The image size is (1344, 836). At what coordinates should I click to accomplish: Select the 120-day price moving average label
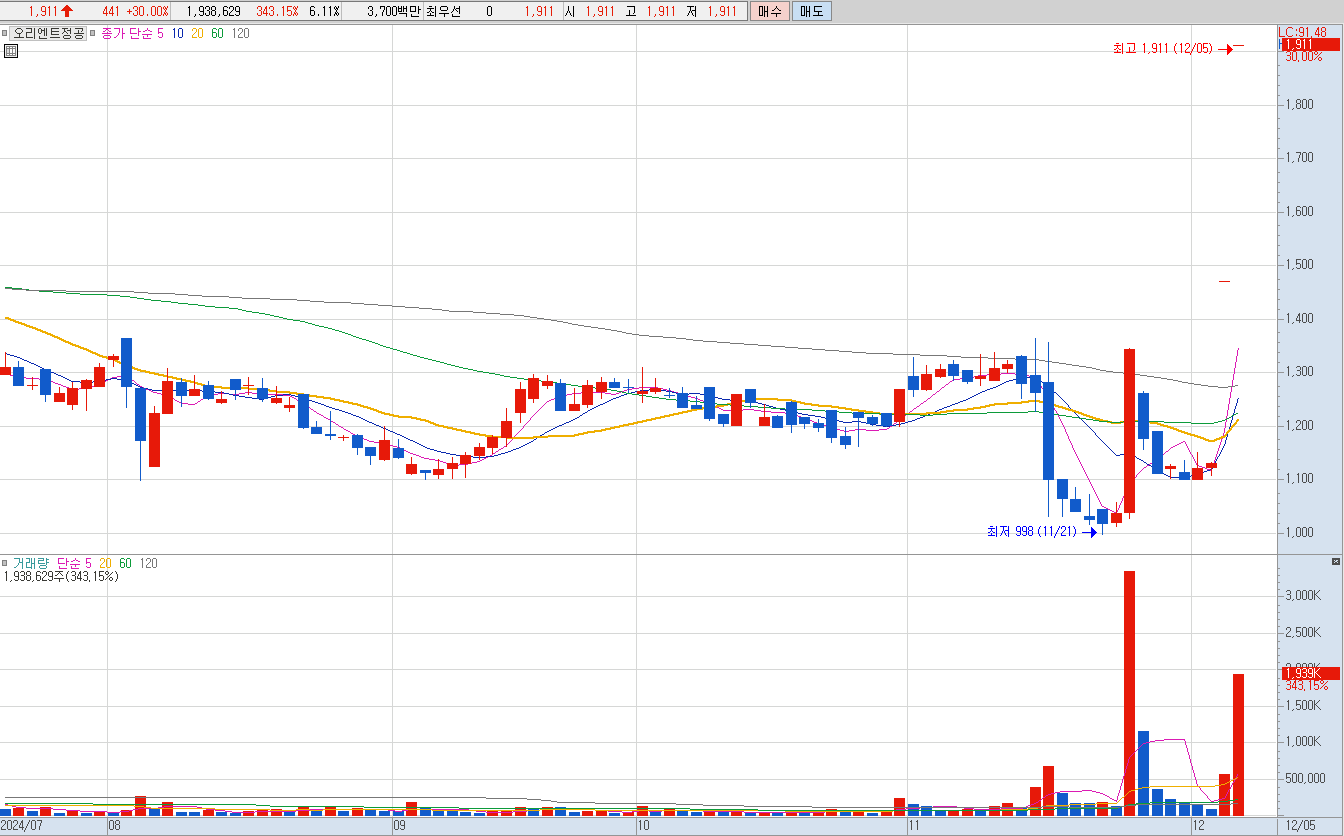point(240,33)
